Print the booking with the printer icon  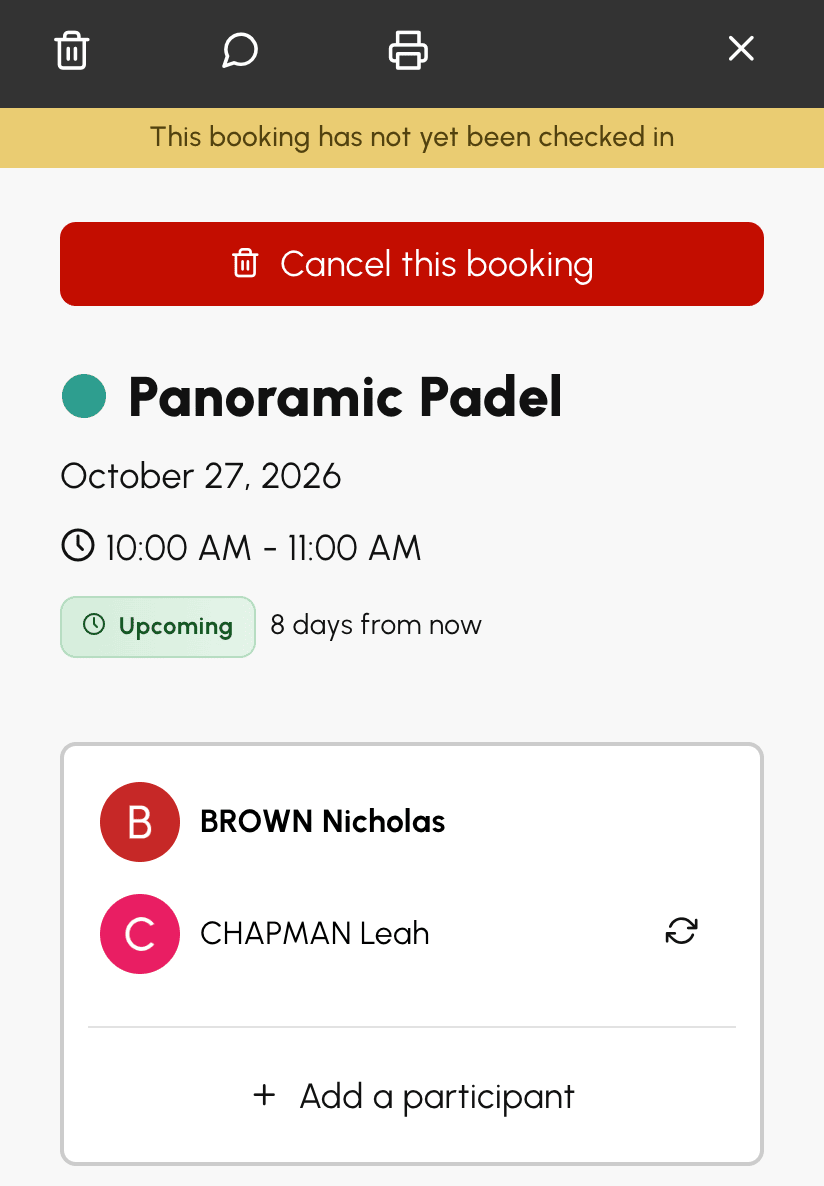coord(408,51)
